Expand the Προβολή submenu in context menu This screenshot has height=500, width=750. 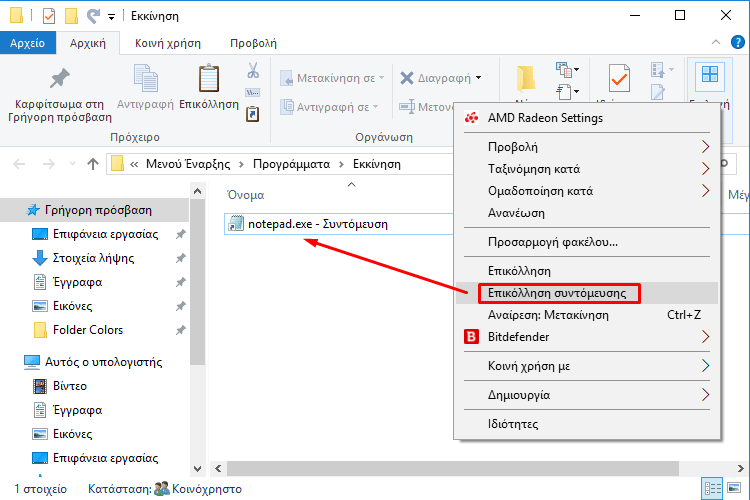click(x=587, y=146)
